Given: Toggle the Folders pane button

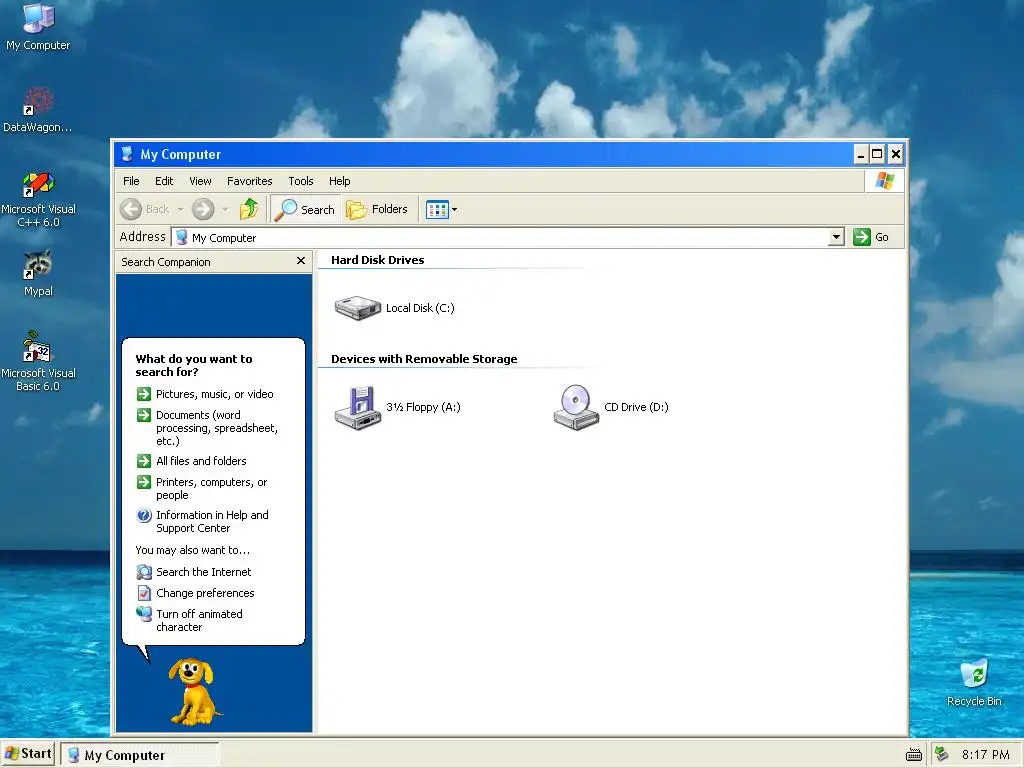Looking at the screenshot, I should pos(377,209).
